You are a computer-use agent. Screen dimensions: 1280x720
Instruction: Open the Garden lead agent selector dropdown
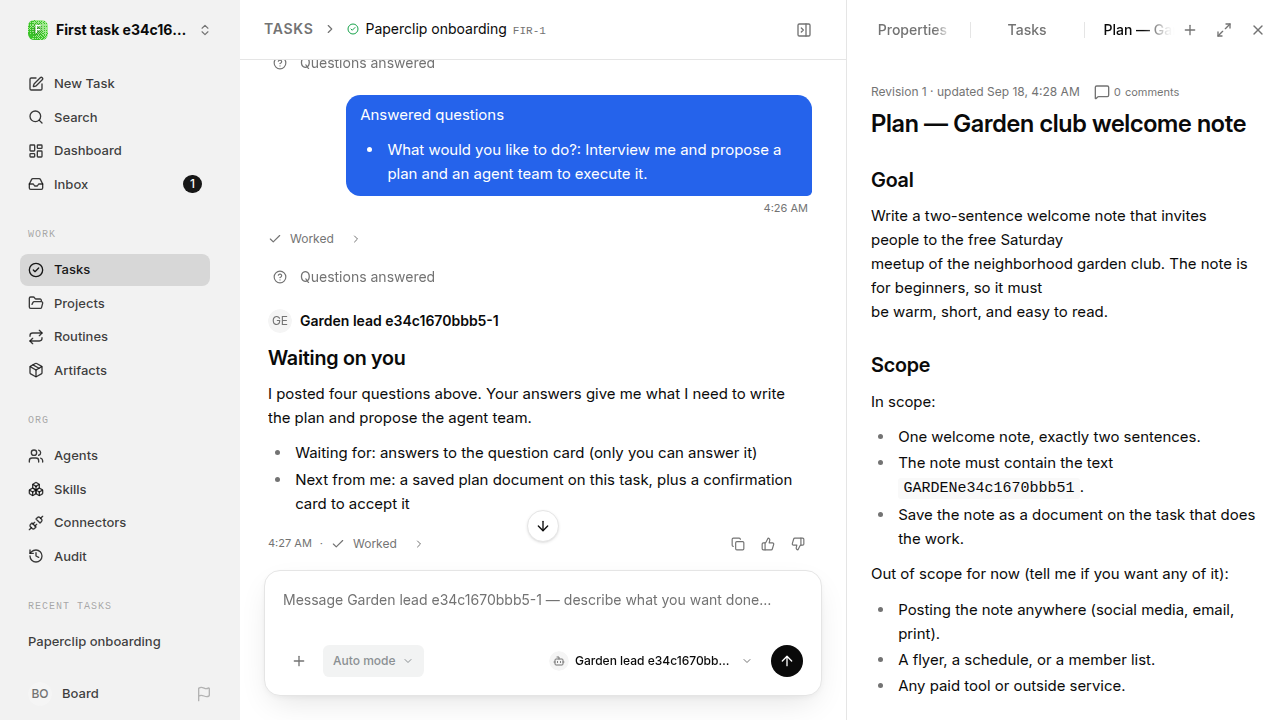[x=651, y=661]
